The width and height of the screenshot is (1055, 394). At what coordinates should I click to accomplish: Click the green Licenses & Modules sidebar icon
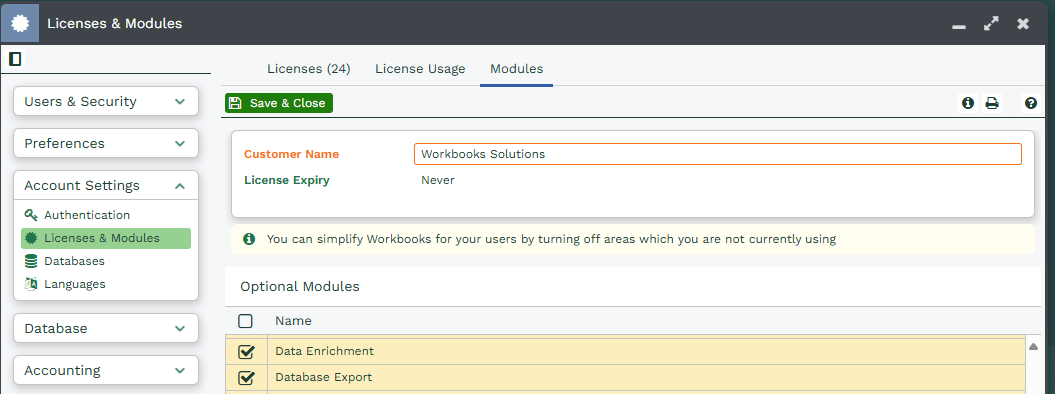click(x=30, y=238)
